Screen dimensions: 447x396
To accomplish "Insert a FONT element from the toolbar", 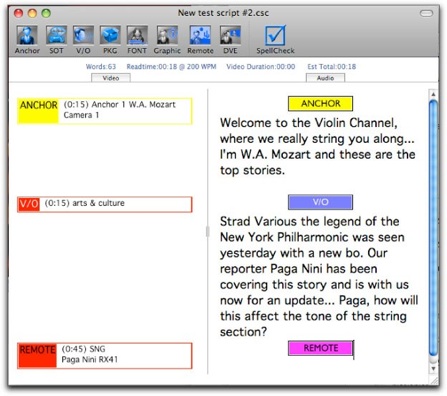I will click(137, 40).
